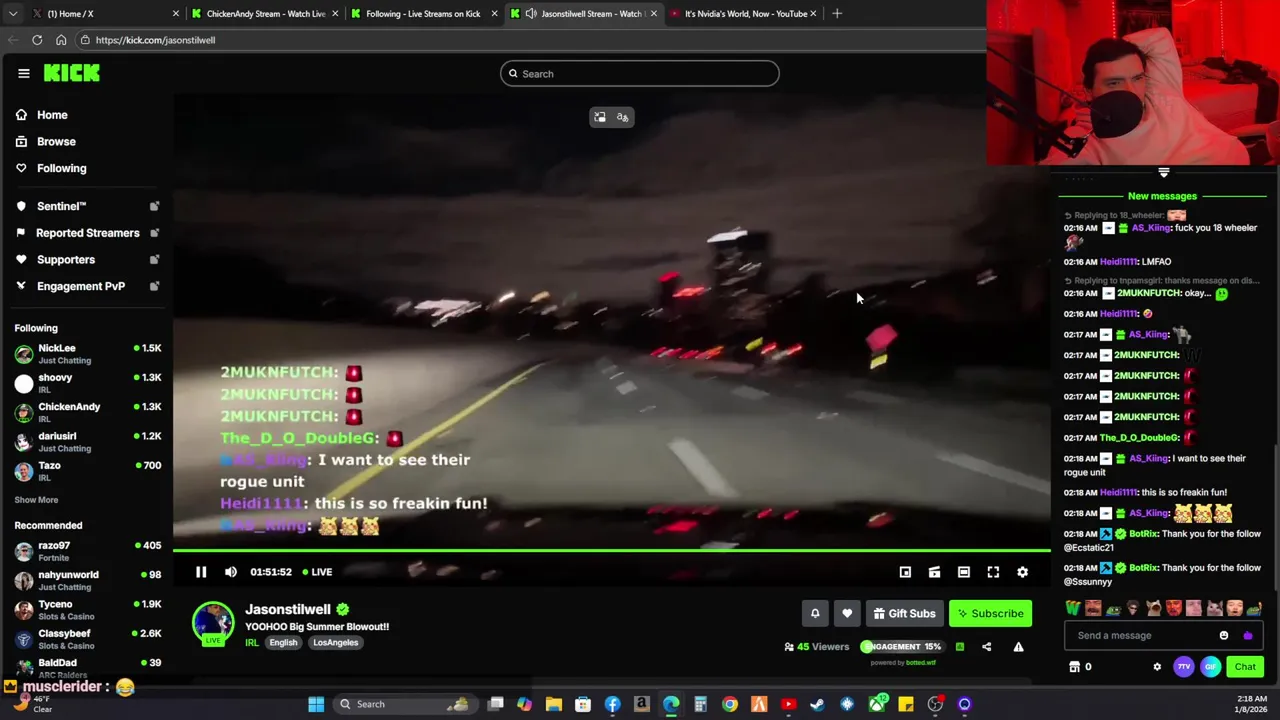Click external-link icon beside Engagement PvP
The height and width of the screenshot is (720, 1280).
[154, 286]
